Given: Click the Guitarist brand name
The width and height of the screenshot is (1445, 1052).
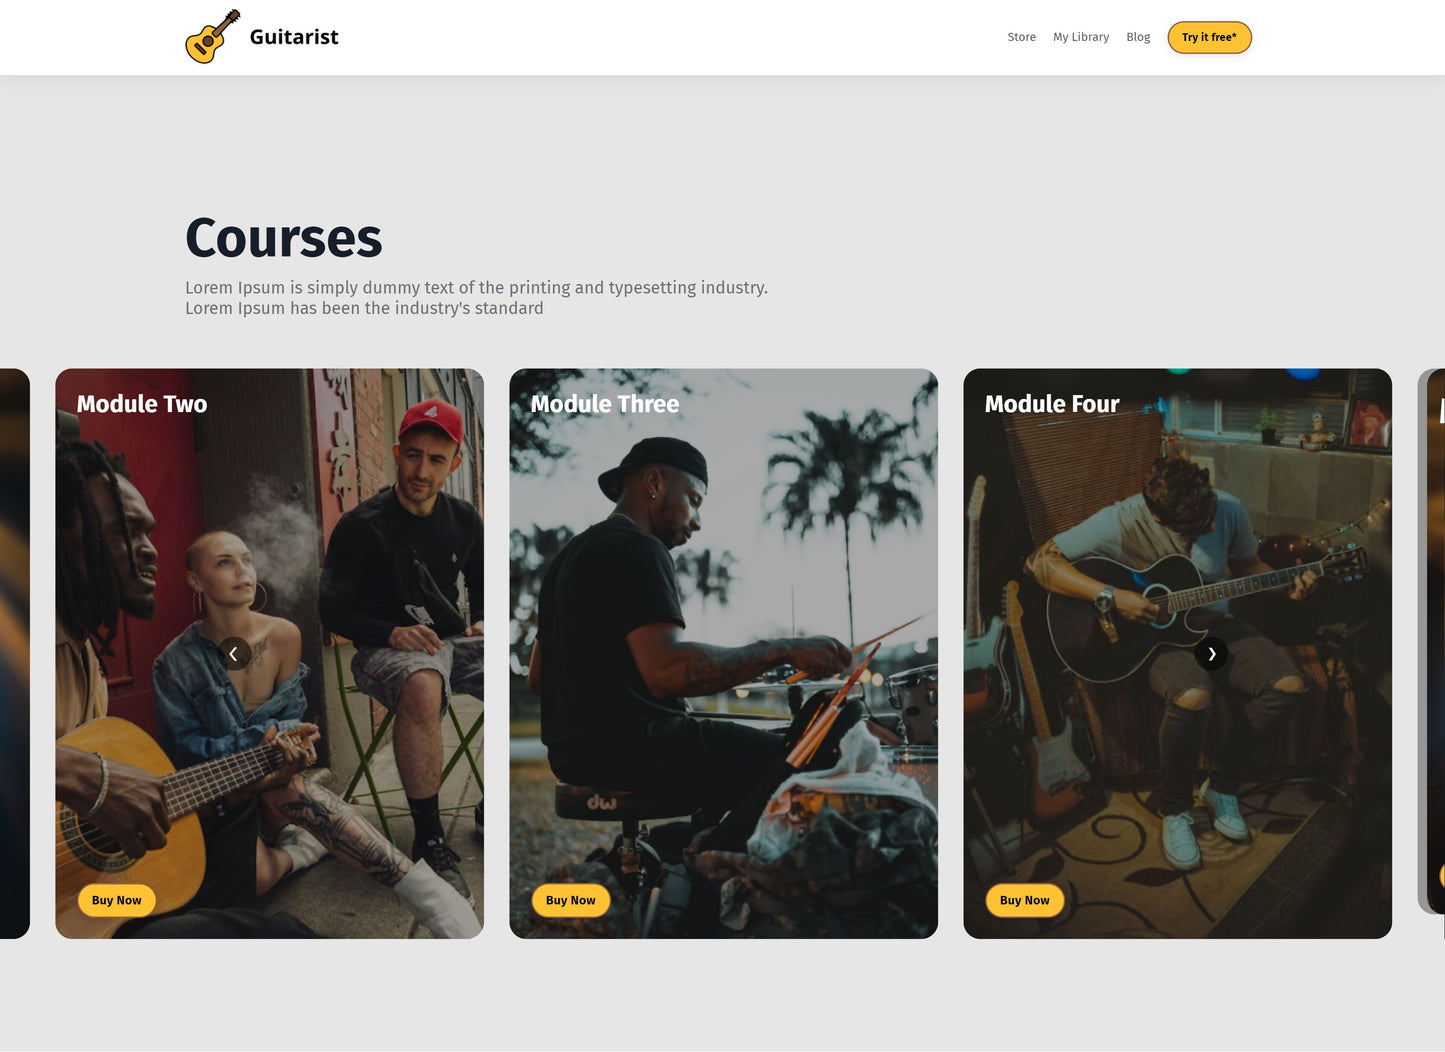Looking at the screenshot, I should pos(294,37).
